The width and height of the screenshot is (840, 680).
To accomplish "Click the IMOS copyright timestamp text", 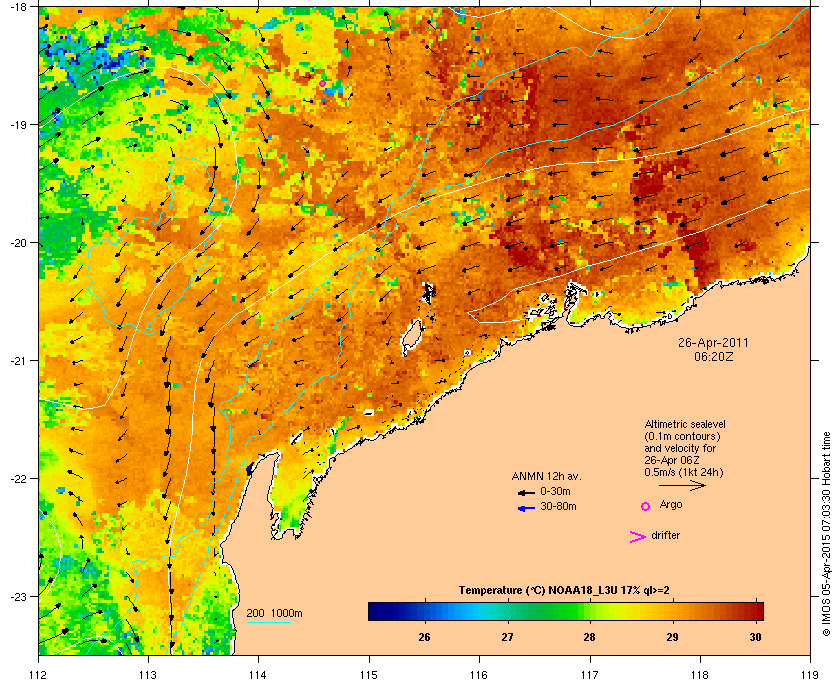I will [x=827, y=534].
